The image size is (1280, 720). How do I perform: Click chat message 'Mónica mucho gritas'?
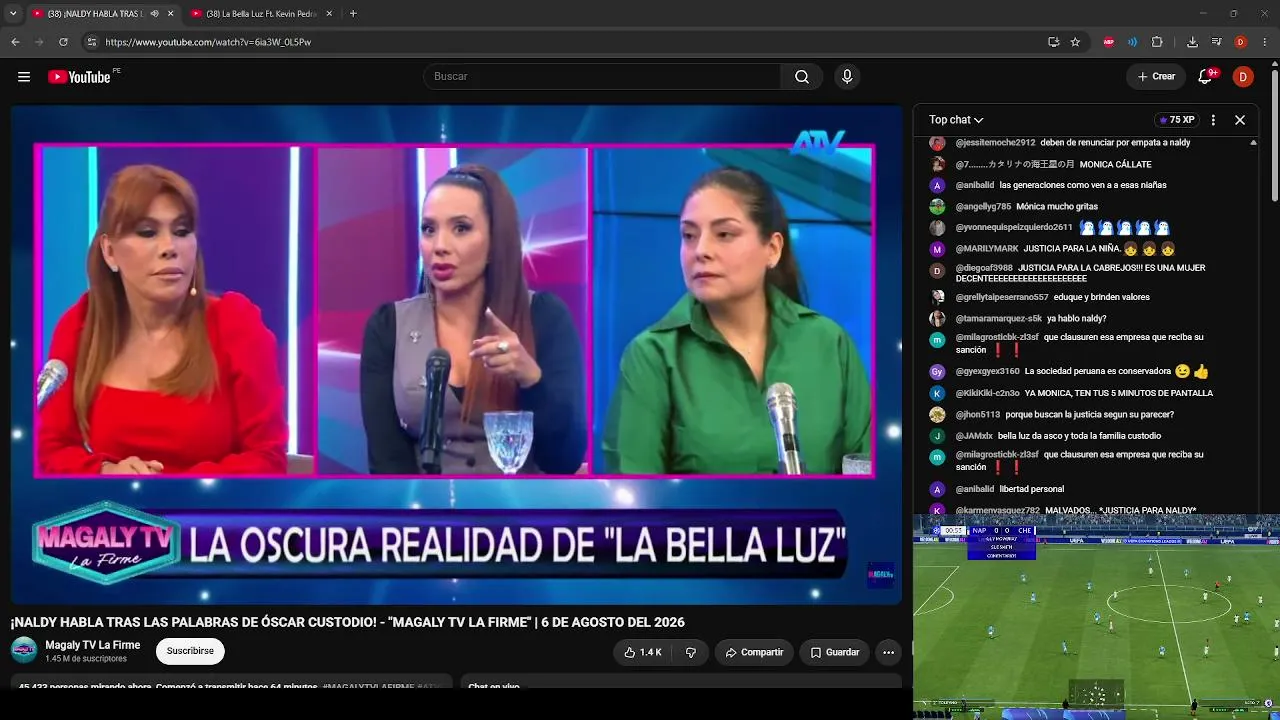point(1057,206)
